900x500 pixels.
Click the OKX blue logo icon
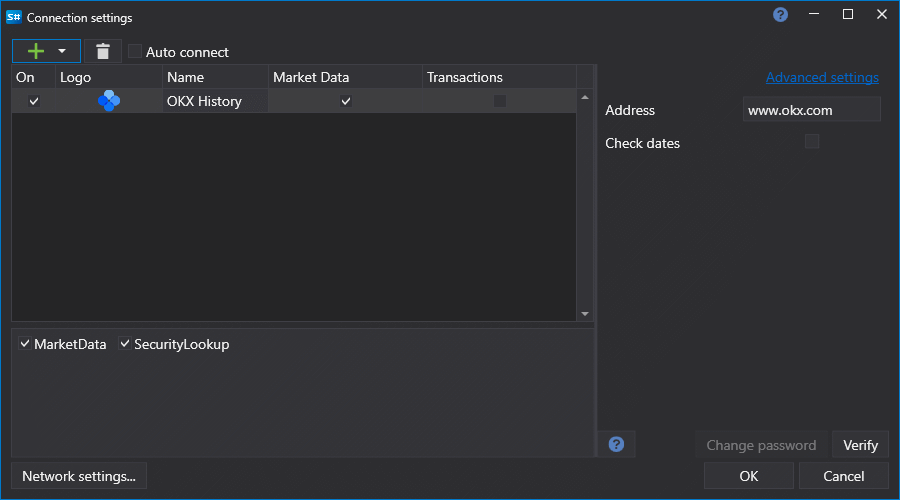coord(109,101)
